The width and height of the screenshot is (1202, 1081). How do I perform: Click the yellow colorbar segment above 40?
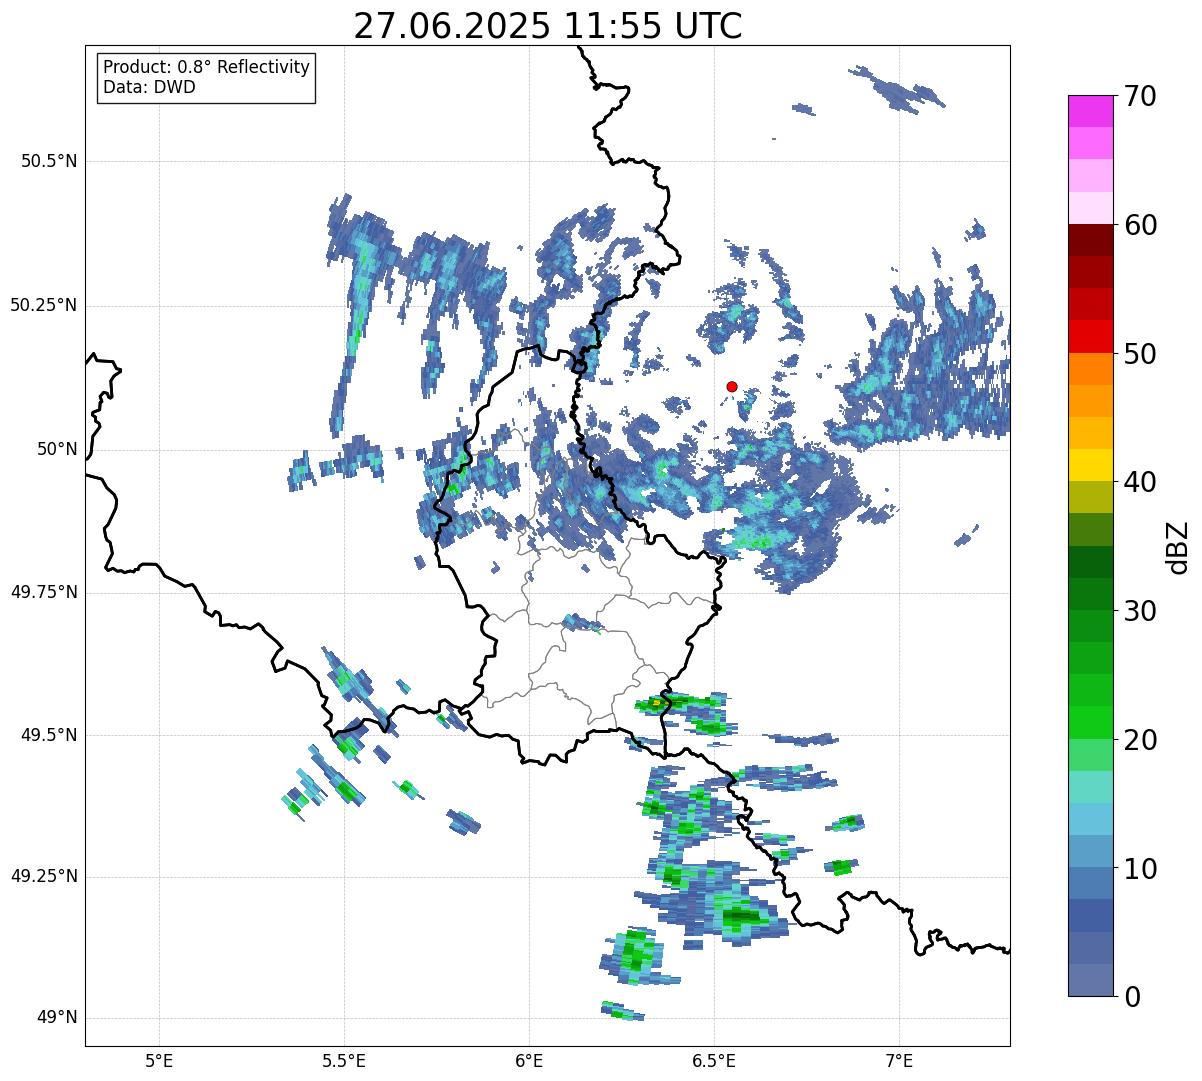(x=1091, y=466)
